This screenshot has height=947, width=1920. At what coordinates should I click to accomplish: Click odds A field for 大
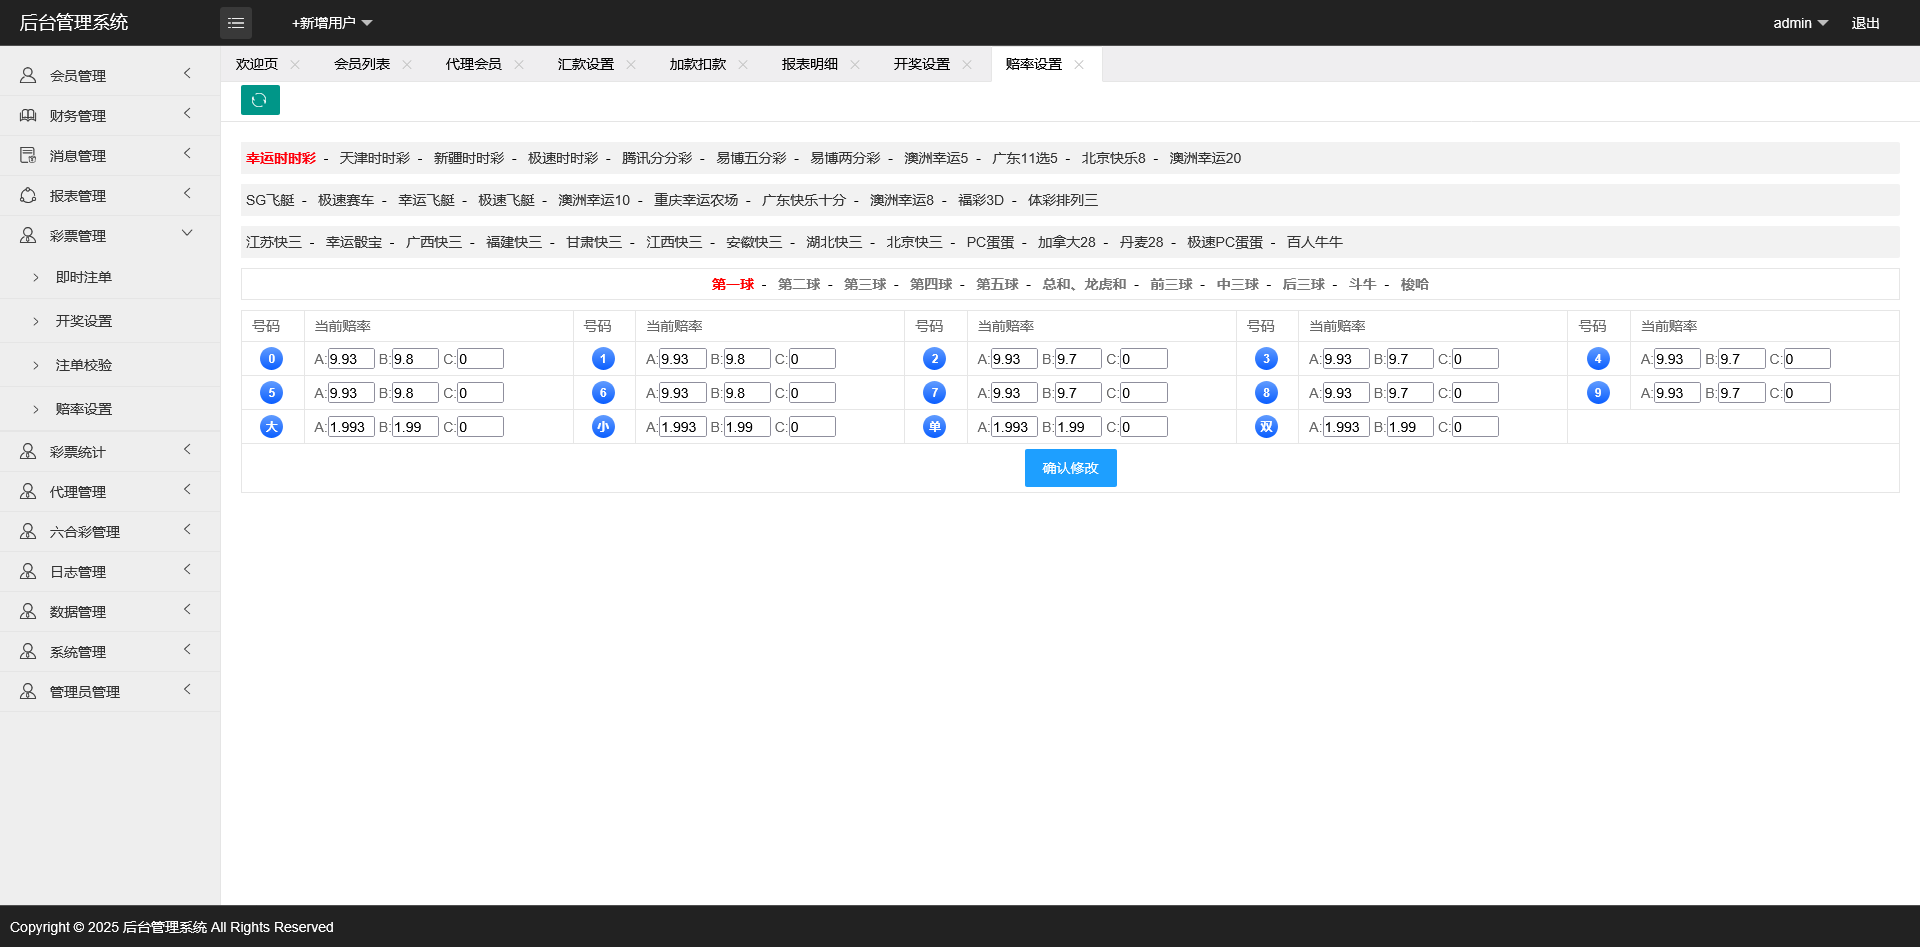[351, 427]
